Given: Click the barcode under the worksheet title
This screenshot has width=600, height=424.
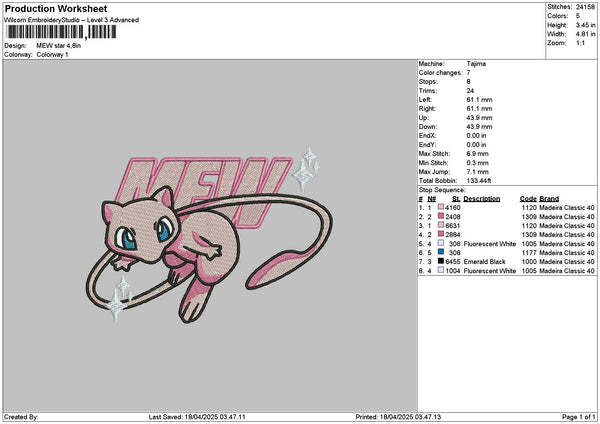Looking at the screenshot, I should pos(61,33).
